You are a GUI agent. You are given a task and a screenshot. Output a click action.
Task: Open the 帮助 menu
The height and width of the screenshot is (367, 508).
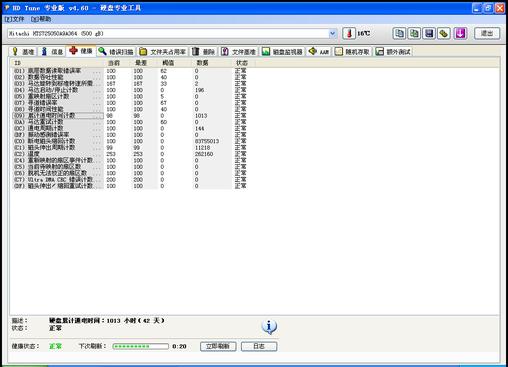tap(41, 19)
